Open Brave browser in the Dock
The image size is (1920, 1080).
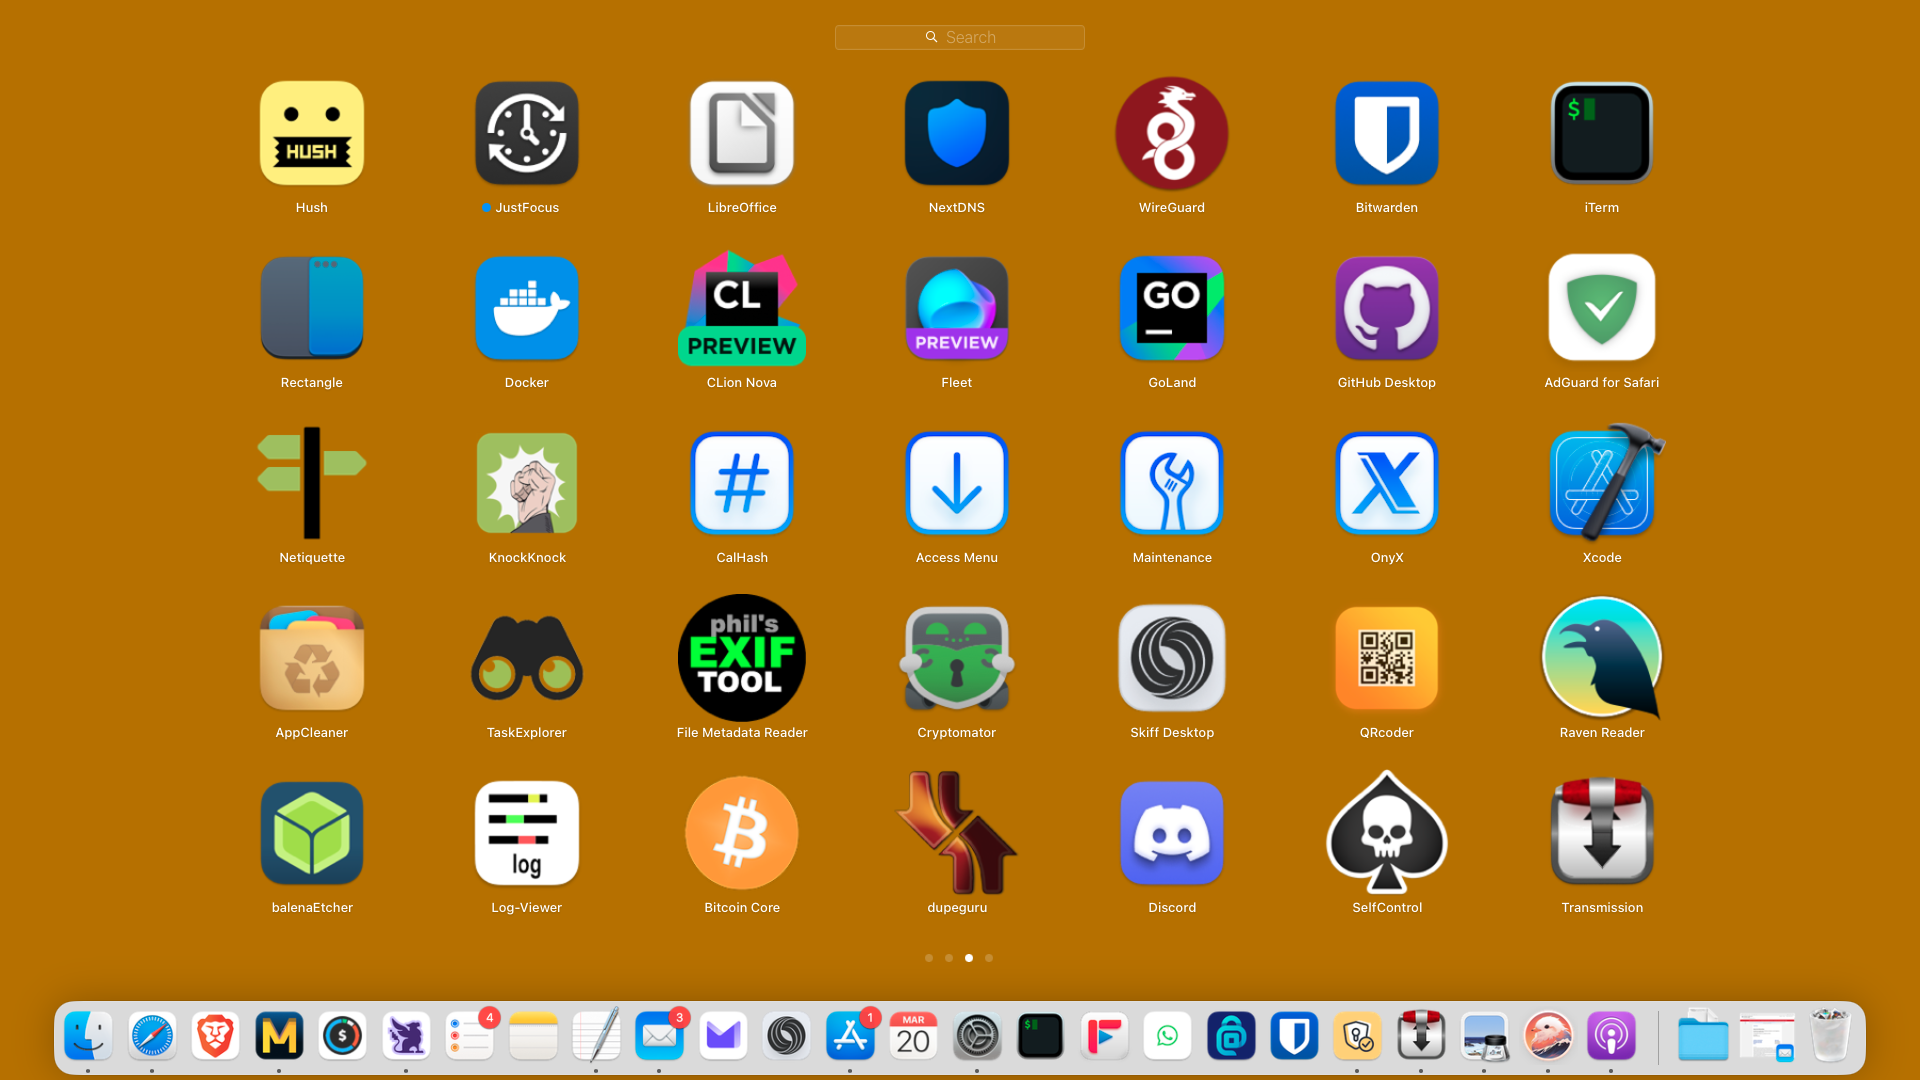215,1036
